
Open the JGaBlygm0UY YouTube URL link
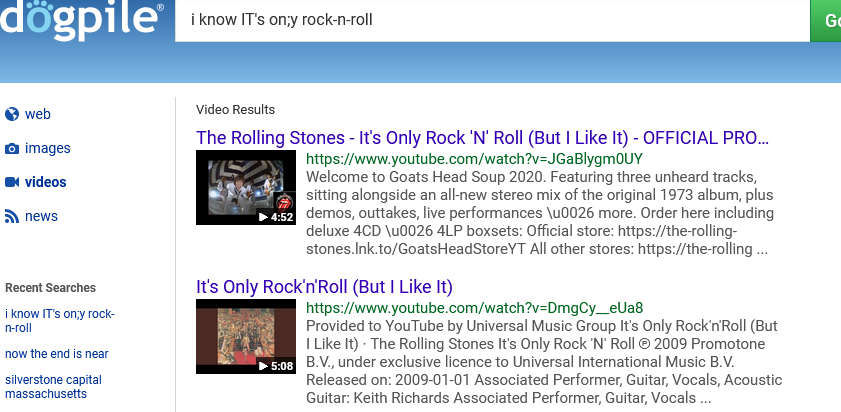point(474,159)
